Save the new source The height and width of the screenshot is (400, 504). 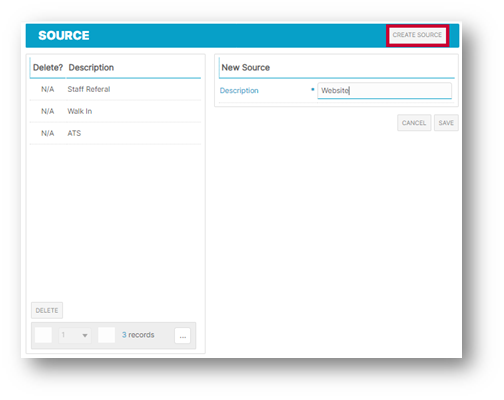click(x=446, y=123)
